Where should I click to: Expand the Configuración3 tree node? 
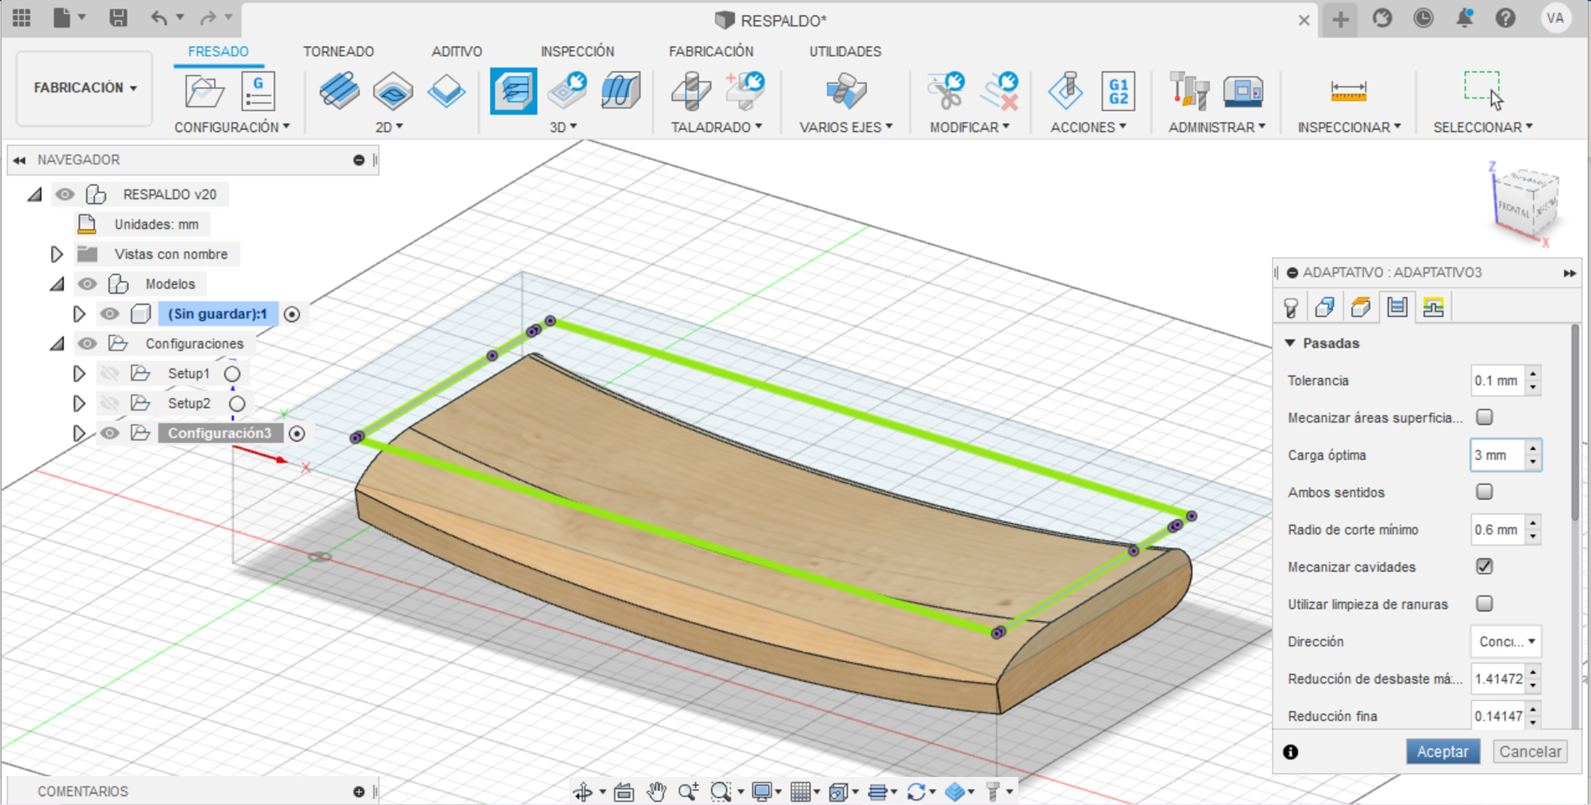click(79, 433)
